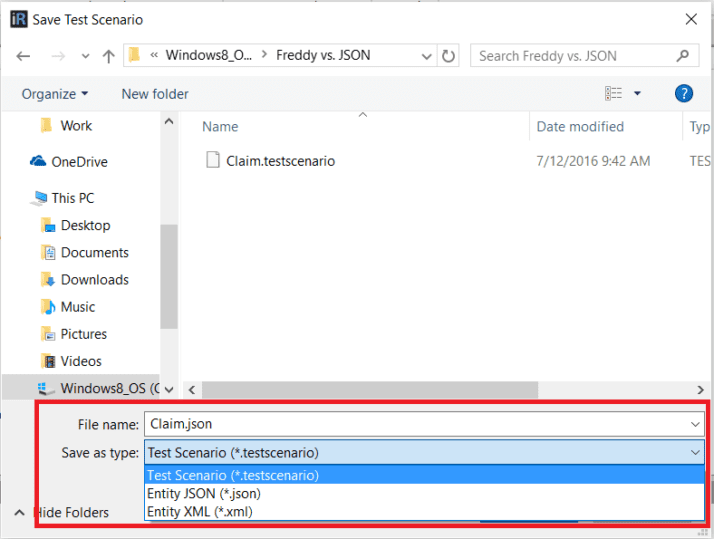The image size is (714, 539).
Task: Click the change view layout icon
Action: pyautogui.click(x=614, y=93)
